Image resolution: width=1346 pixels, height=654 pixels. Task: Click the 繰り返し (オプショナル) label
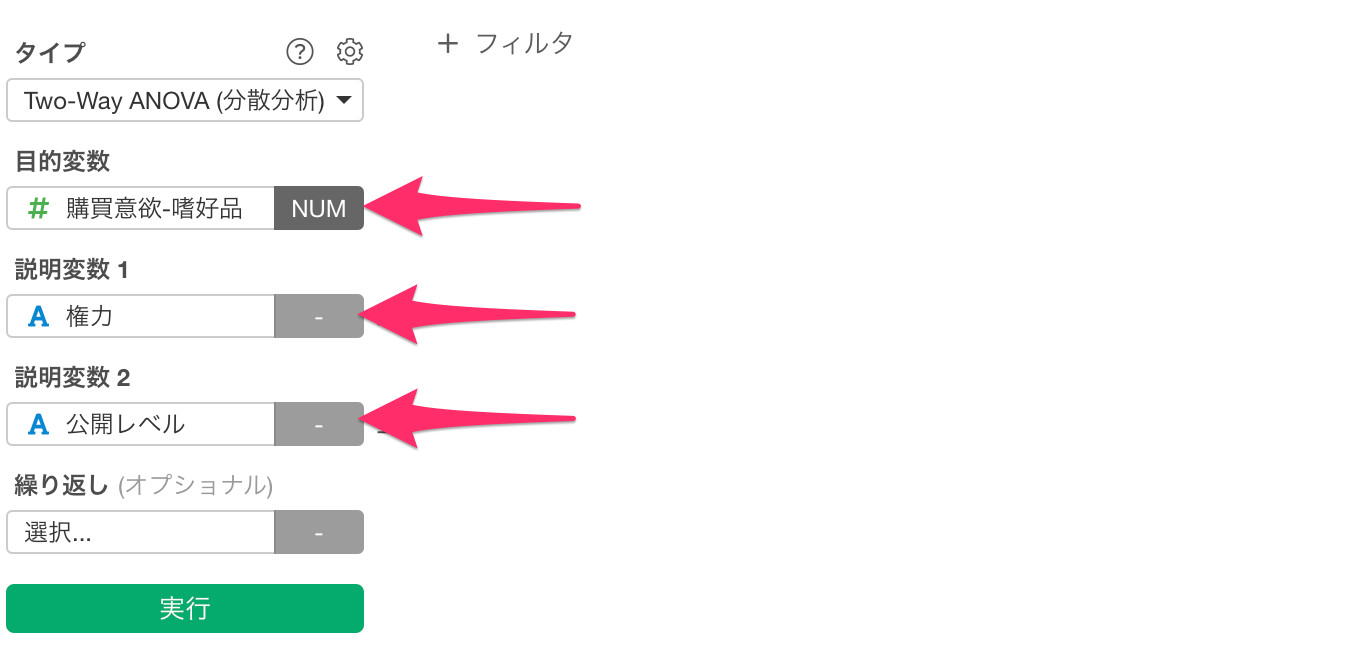[x=144, y=485]
